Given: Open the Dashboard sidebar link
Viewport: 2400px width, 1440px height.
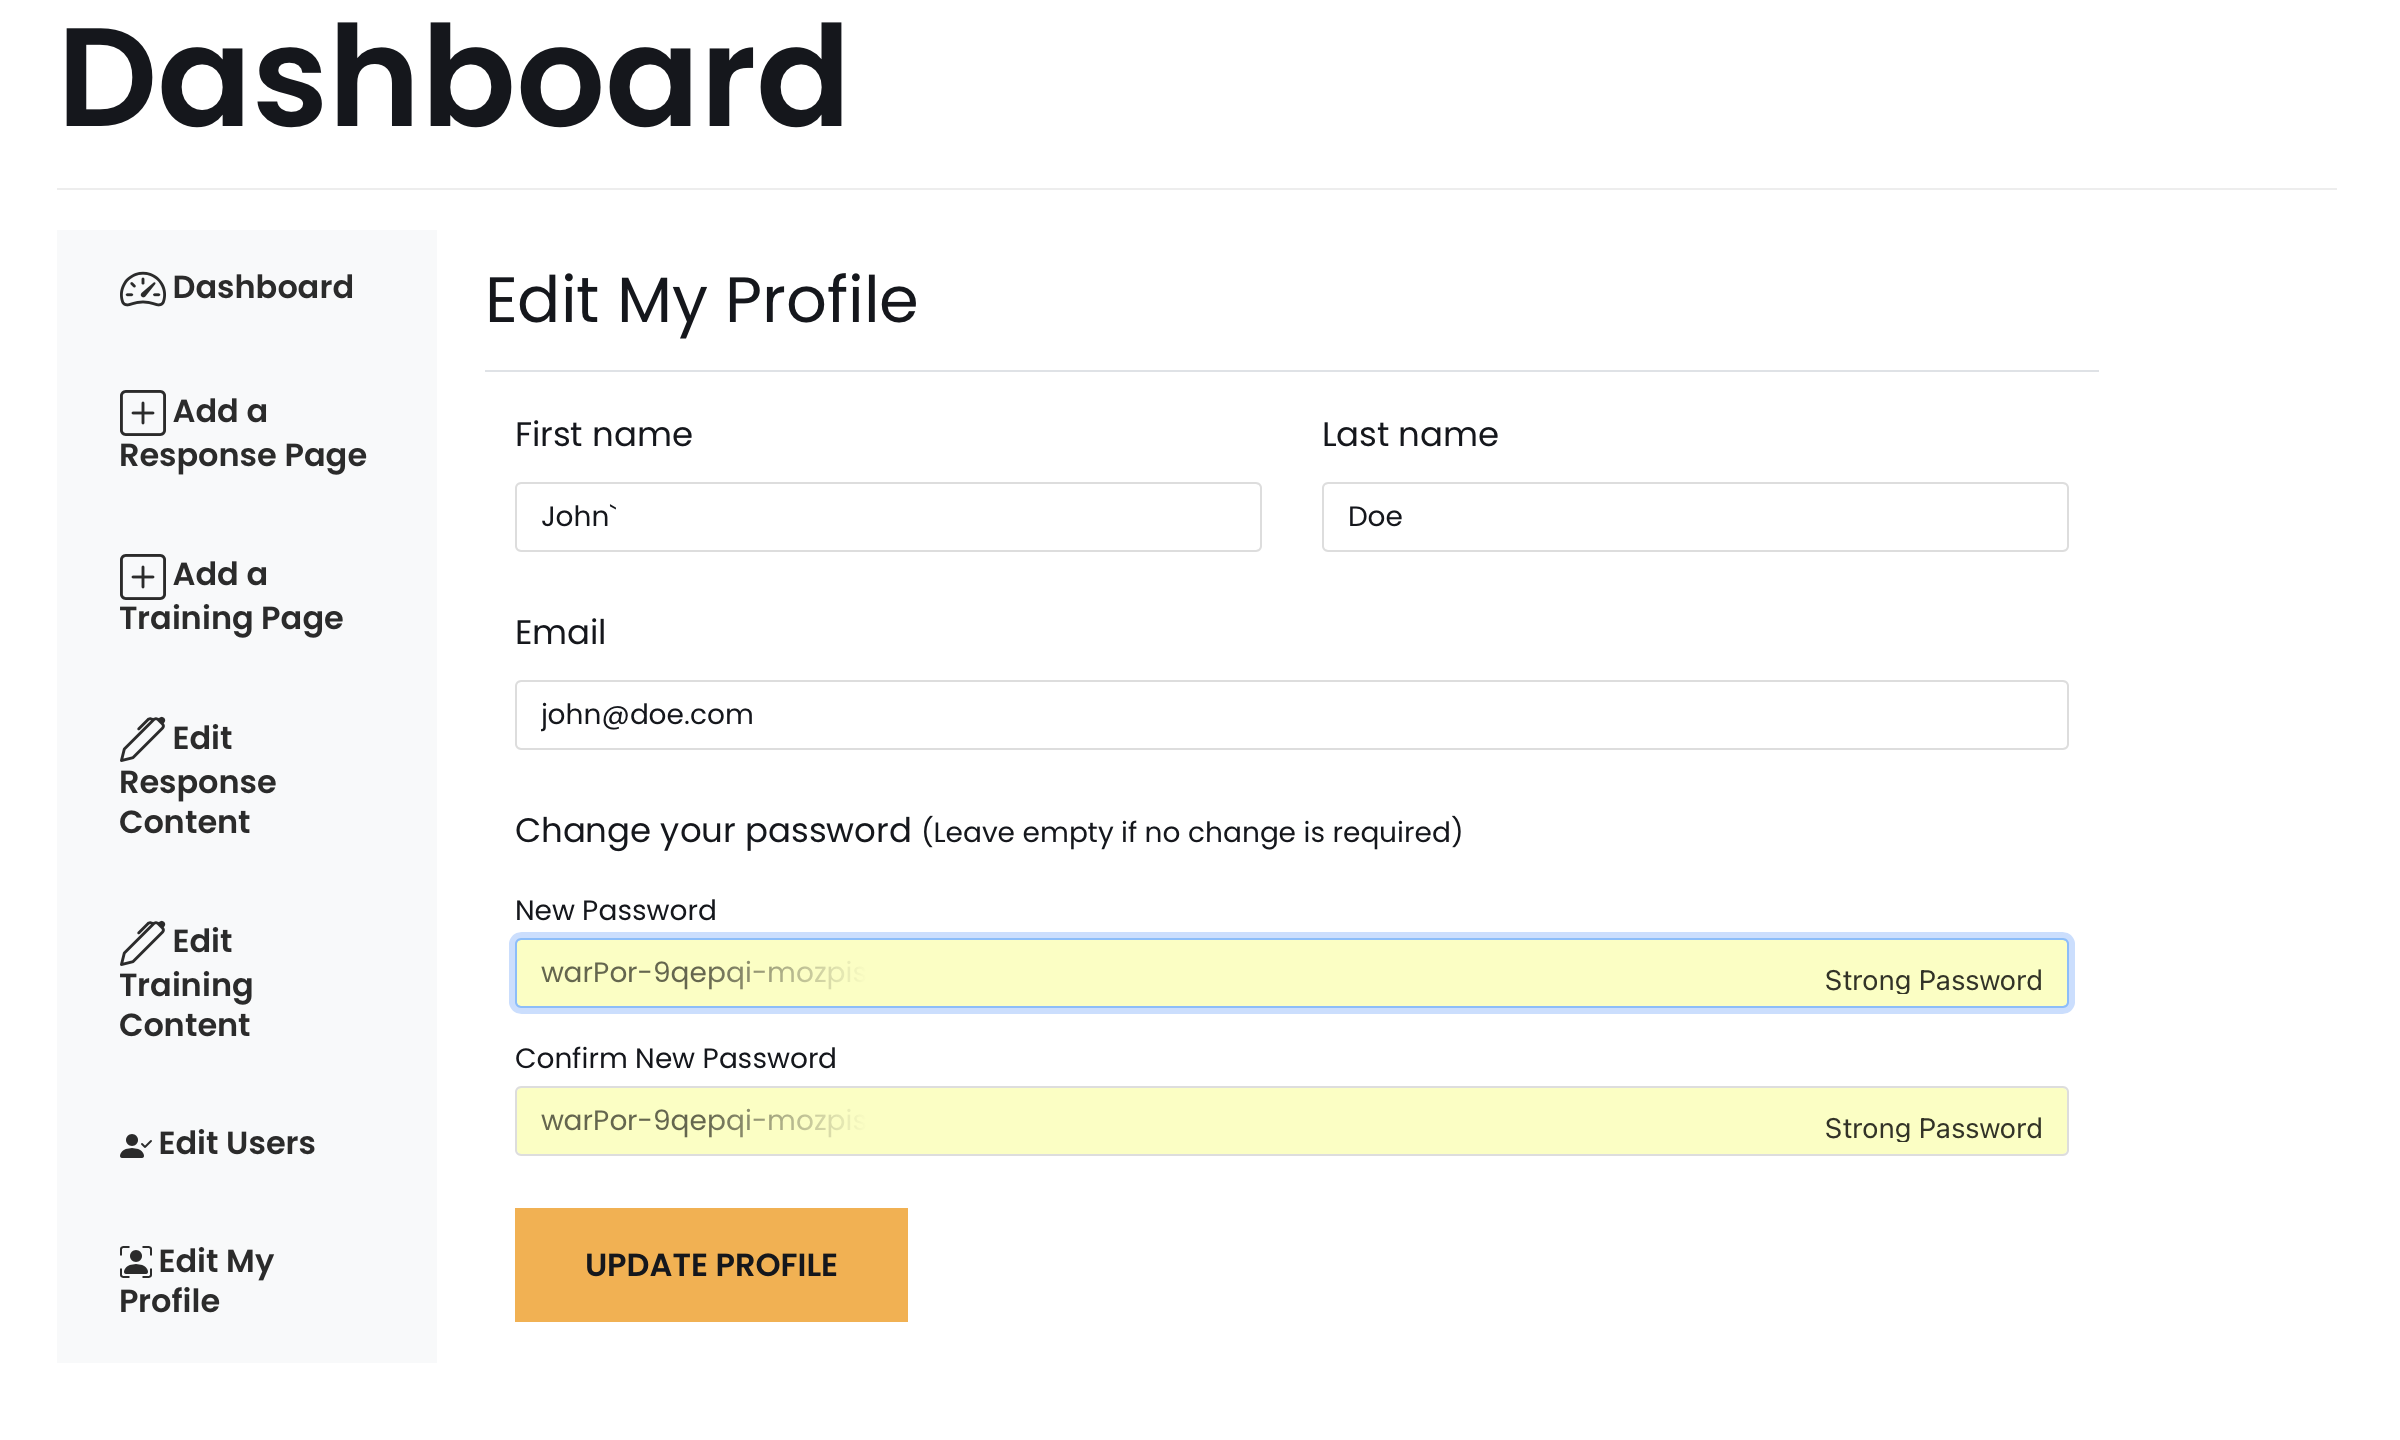Looking at the screenshot, I should coord(262,288).
